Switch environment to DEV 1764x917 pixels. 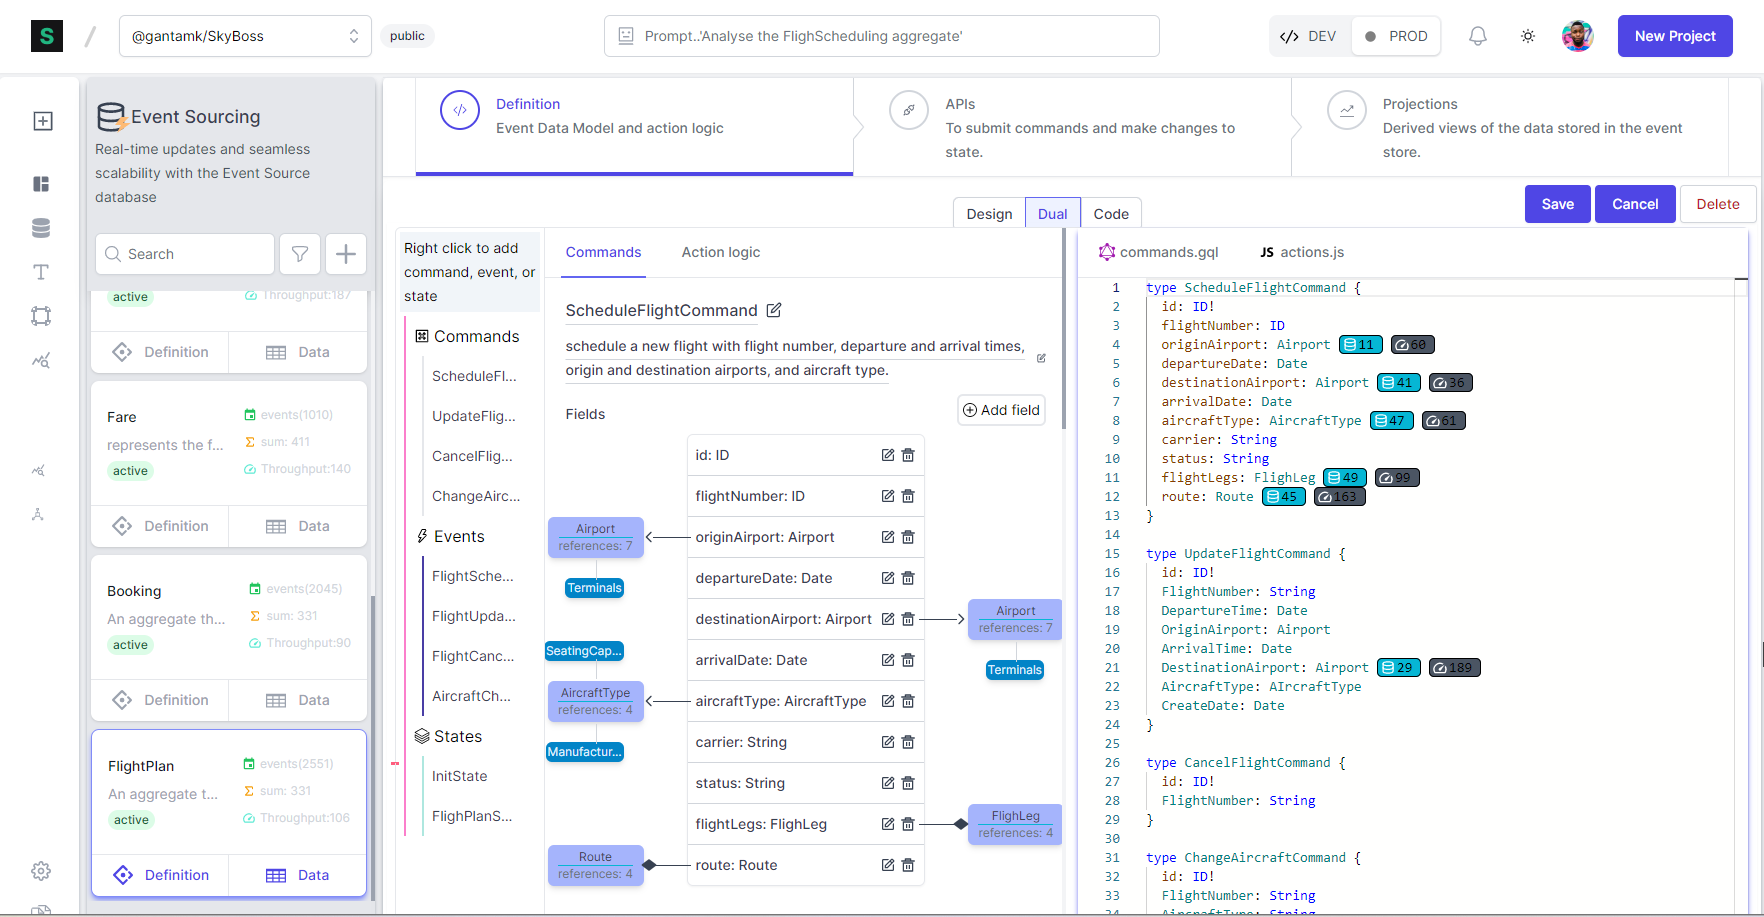pyautogui.click(x=1308, y=35)
